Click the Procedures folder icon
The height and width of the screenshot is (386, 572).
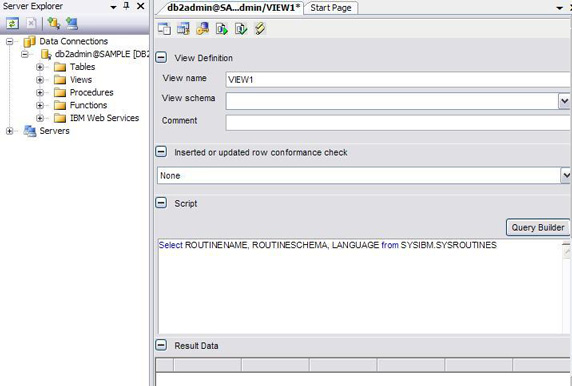(x=60, y=93)
